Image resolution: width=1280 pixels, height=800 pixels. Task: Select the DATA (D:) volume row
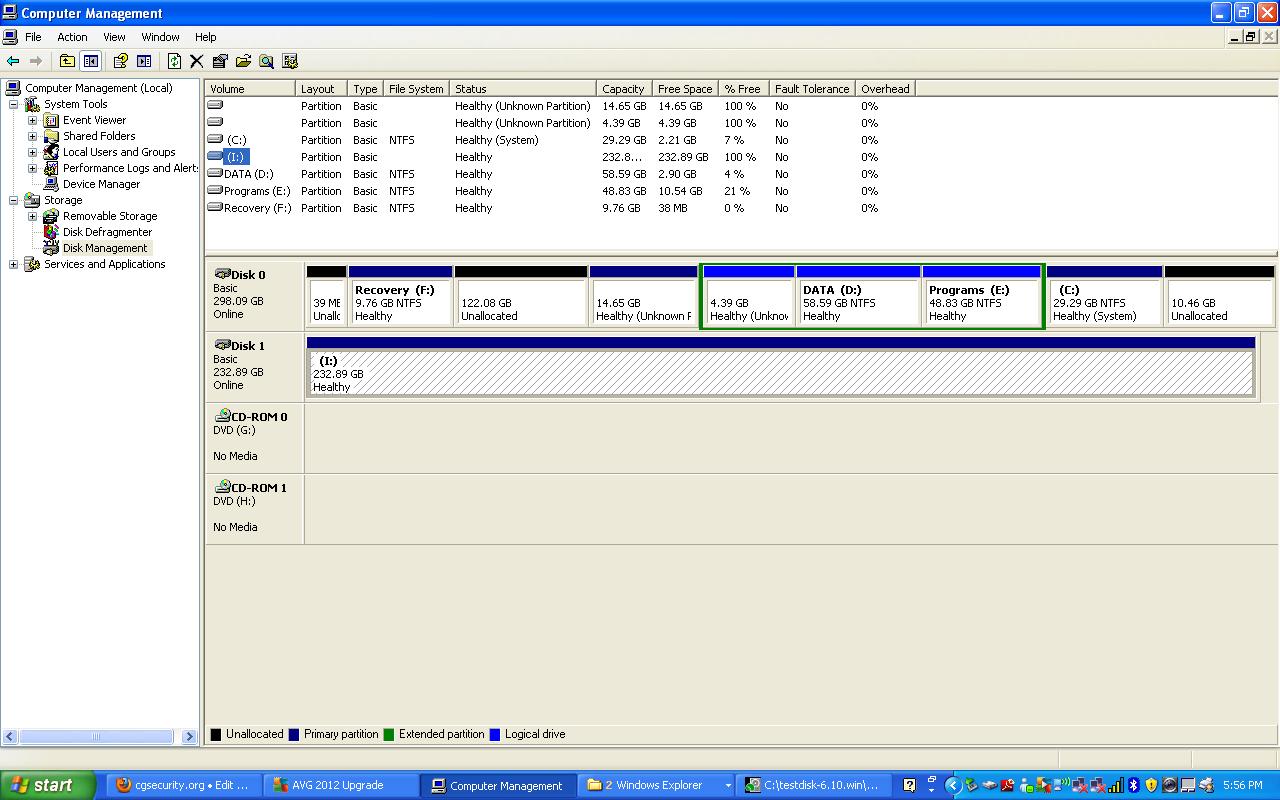click(560, 174)
